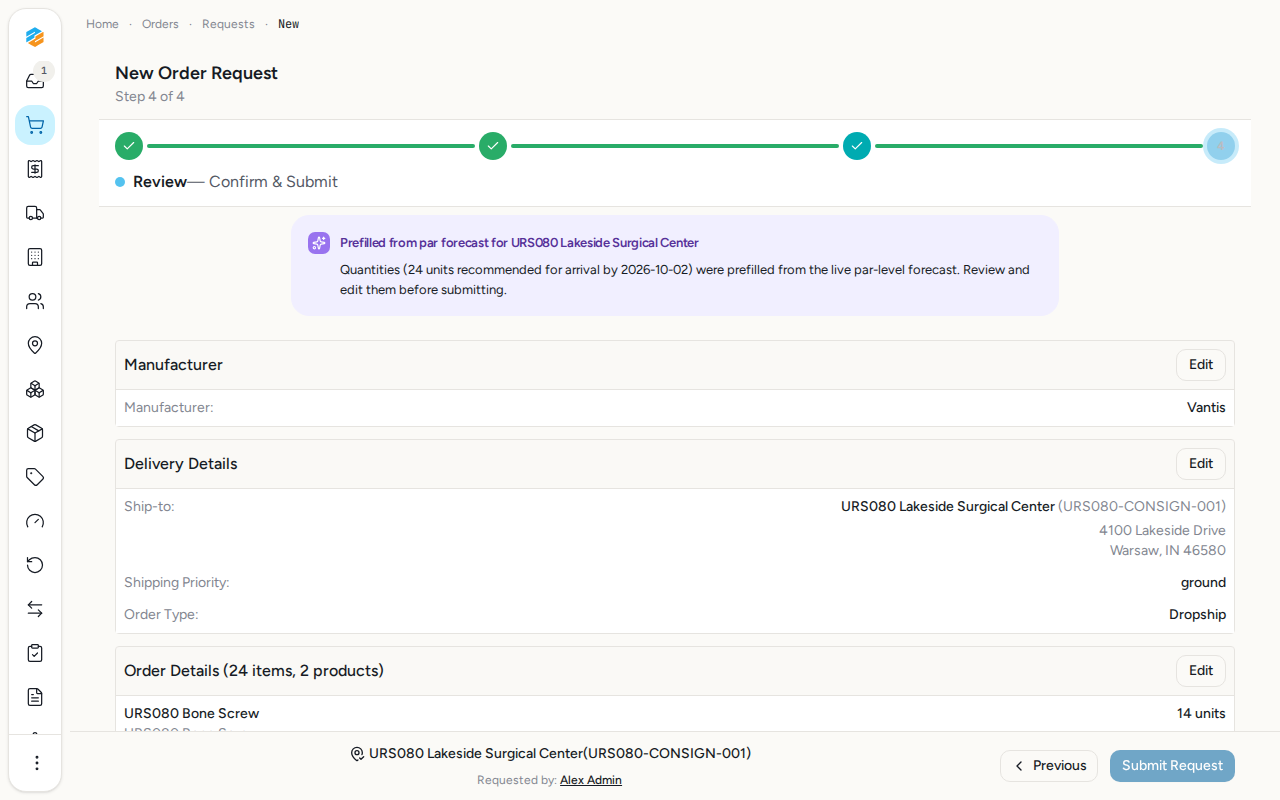Jump to second completed wizard step
1280x800 pixels.
493,146
